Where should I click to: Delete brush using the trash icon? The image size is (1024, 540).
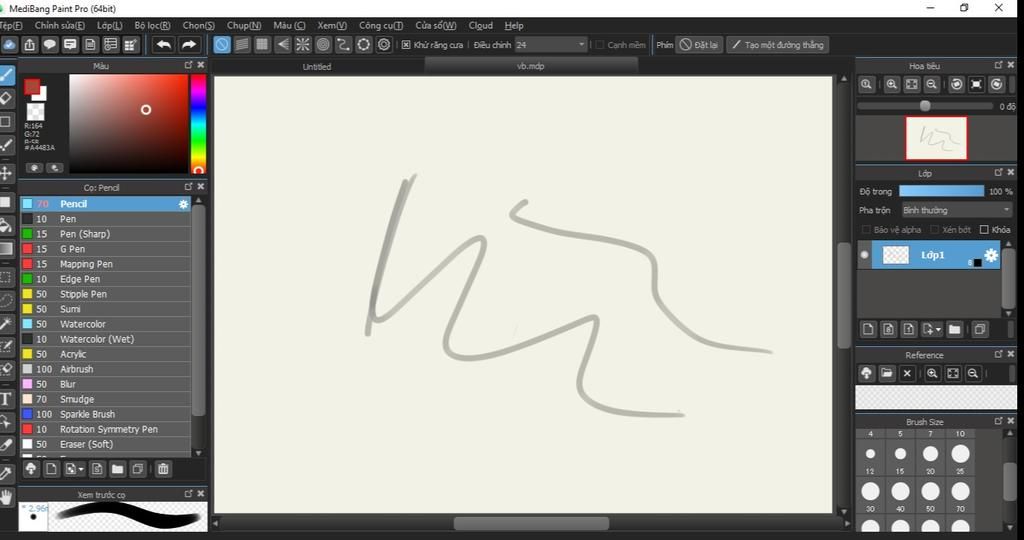tap(163, 469)
